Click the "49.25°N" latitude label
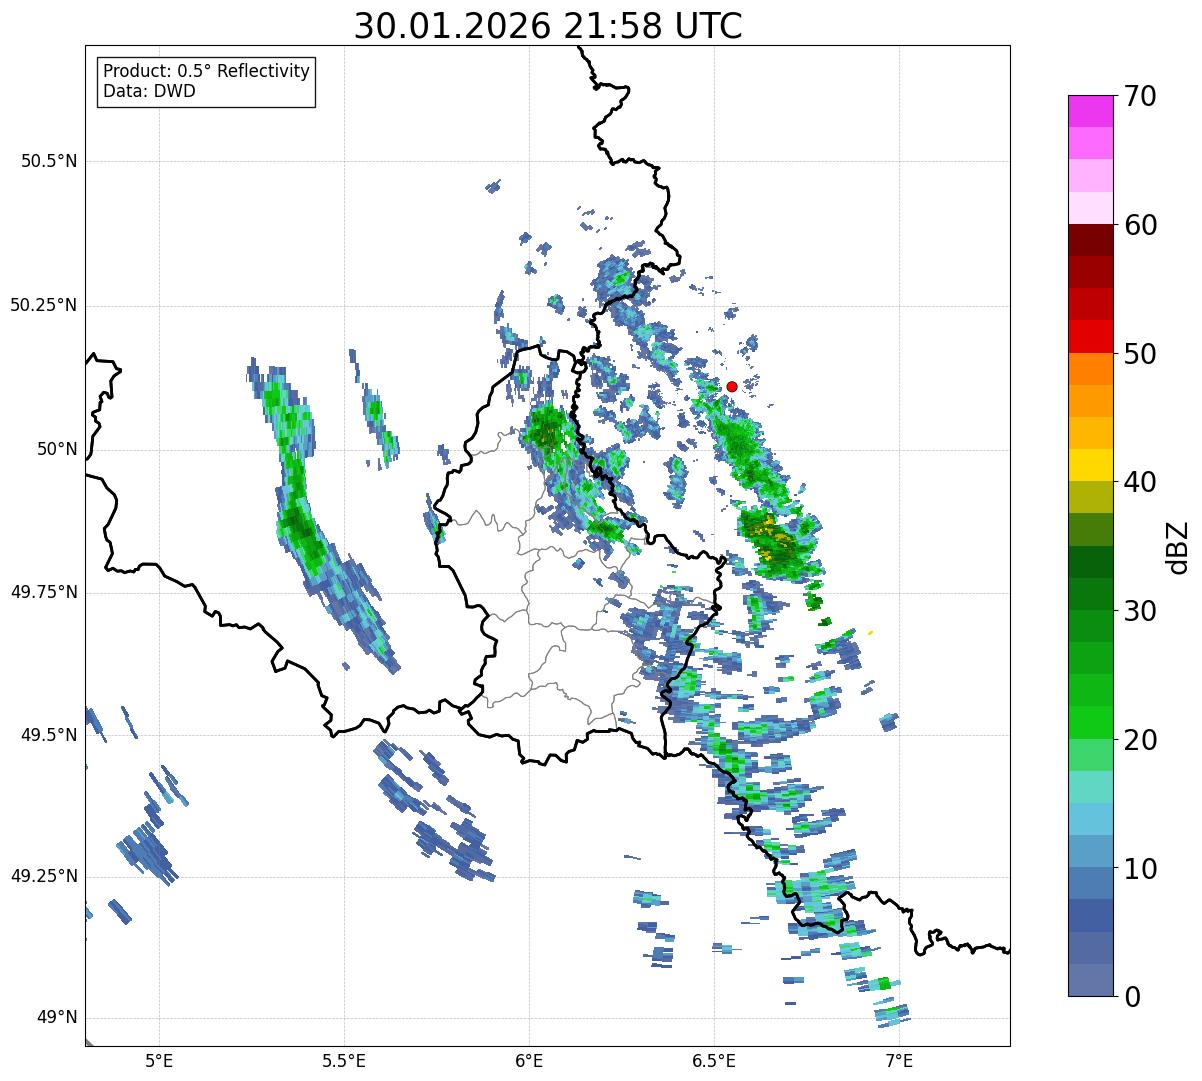This screenshot has width=1202, height=1081. [x=43, y=876]
